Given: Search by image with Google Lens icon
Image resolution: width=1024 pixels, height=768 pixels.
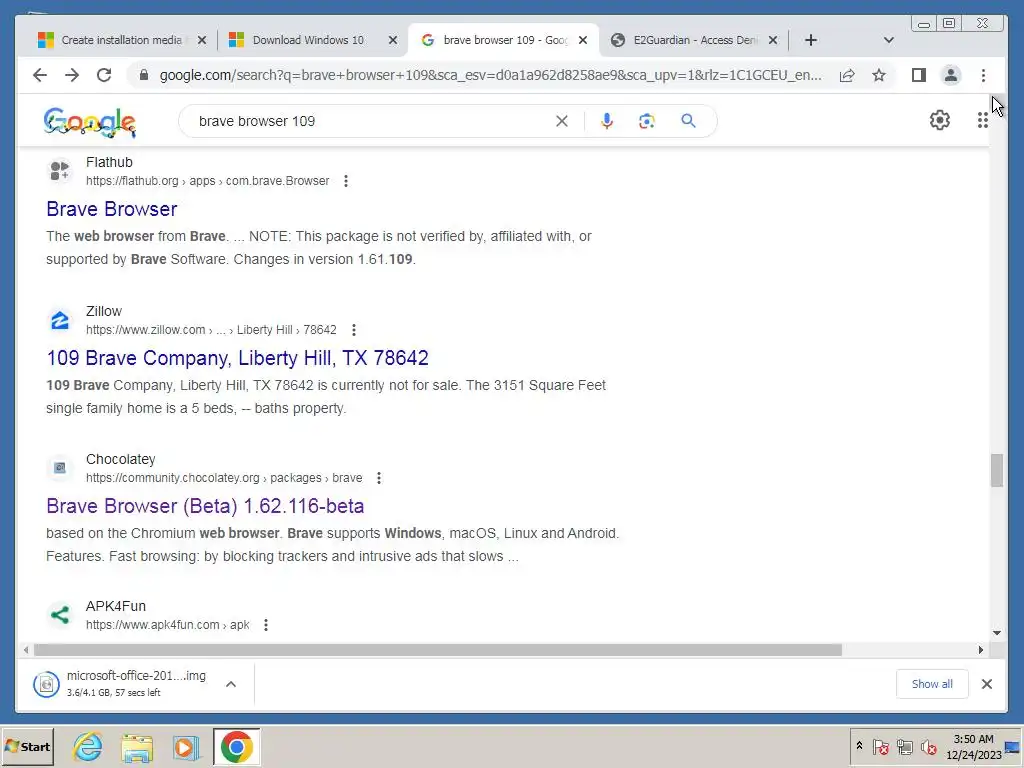Looking at the screenshot, I should tap(647, 121).
